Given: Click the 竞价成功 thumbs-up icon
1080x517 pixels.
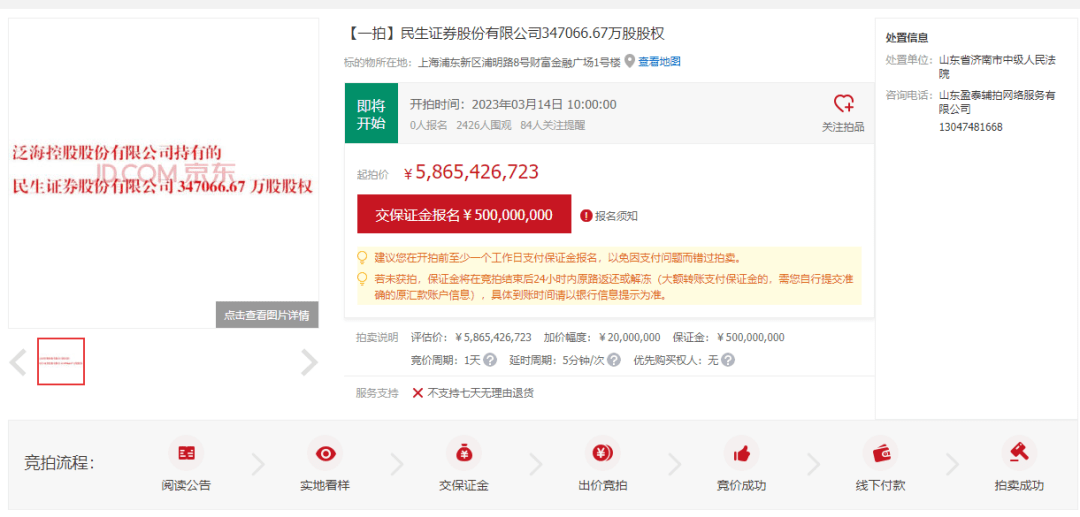Looking at the screenshot, I should 741,453.
